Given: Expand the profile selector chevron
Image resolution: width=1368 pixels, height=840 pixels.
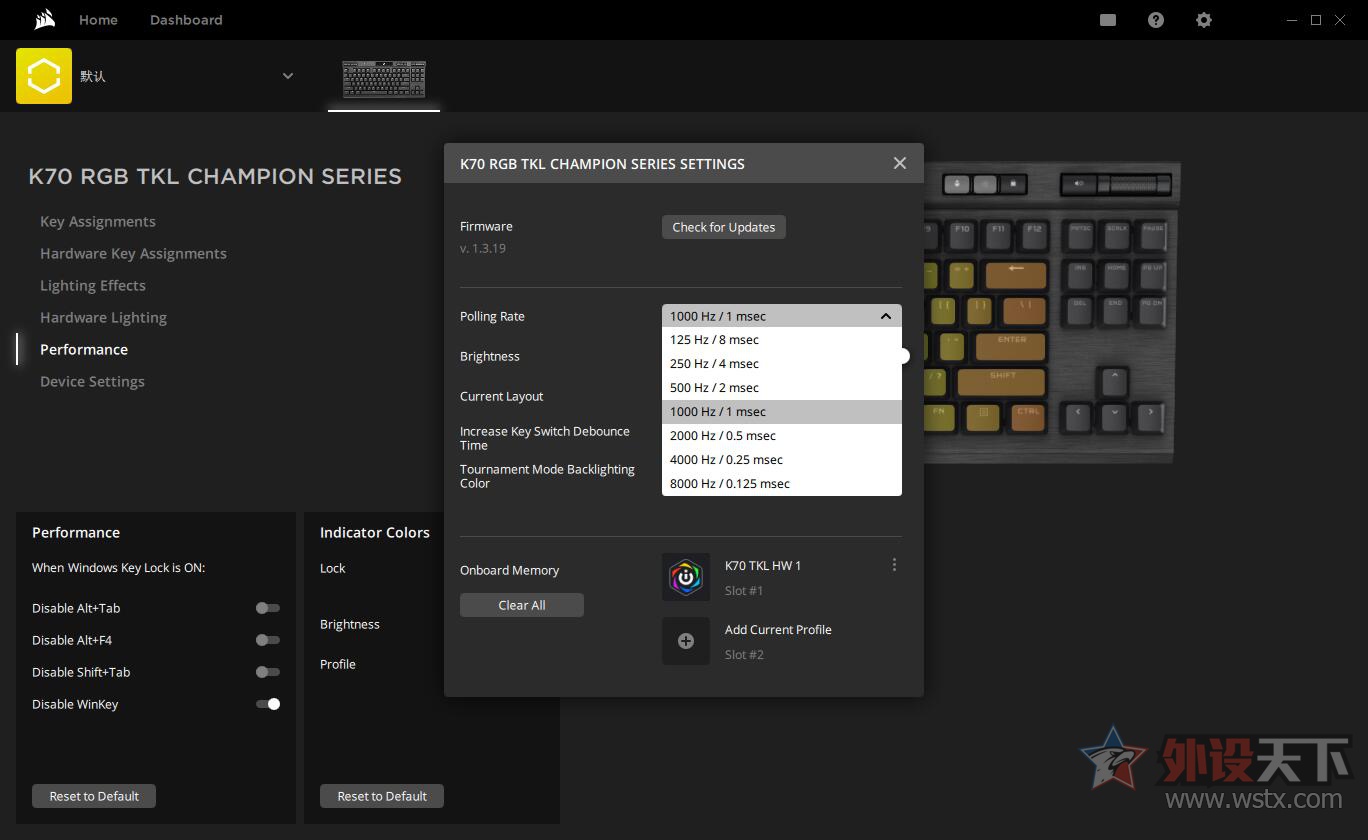Looking at the screenshot, I should click(288, 76).
